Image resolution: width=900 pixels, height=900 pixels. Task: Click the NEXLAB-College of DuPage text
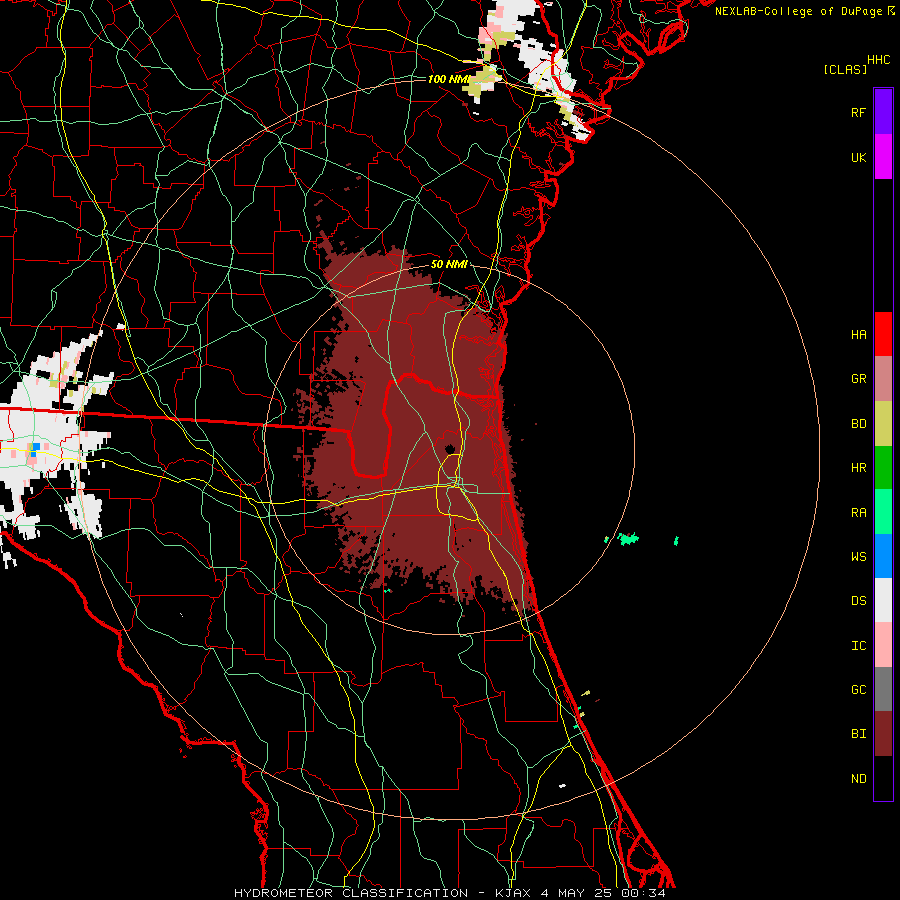[x=799, y=11]
